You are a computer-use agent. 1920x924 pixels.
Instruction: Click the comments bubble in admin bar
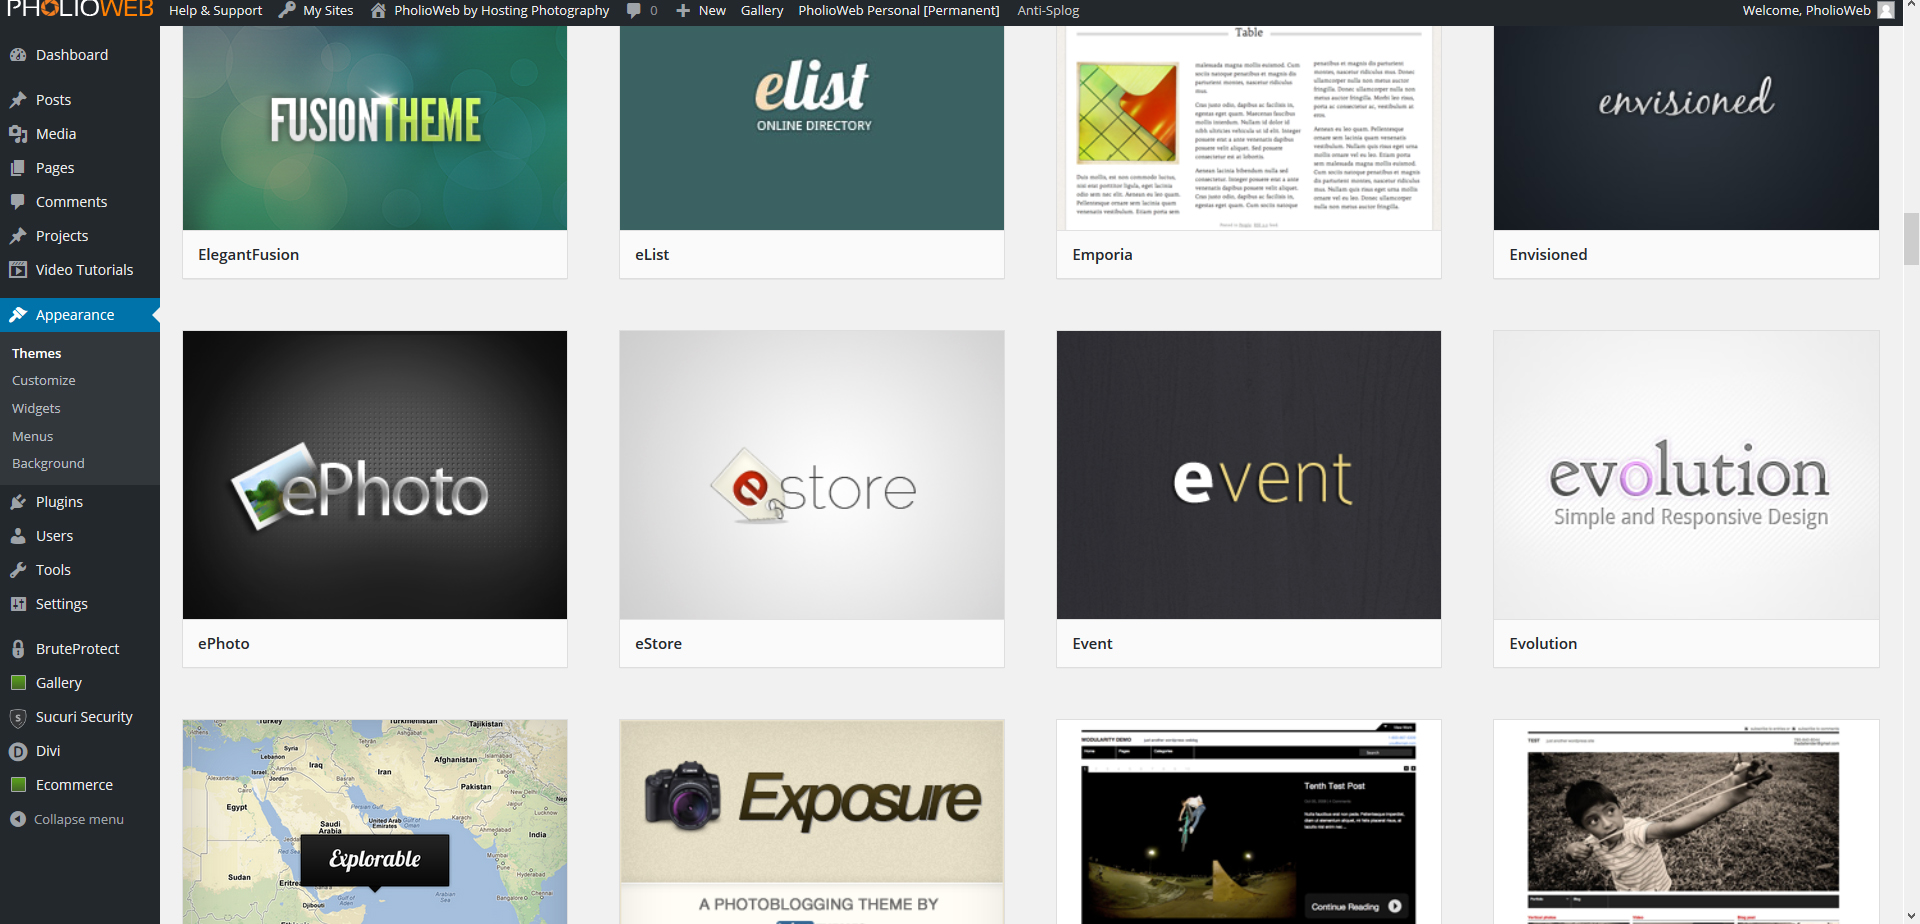pos(633,10)
